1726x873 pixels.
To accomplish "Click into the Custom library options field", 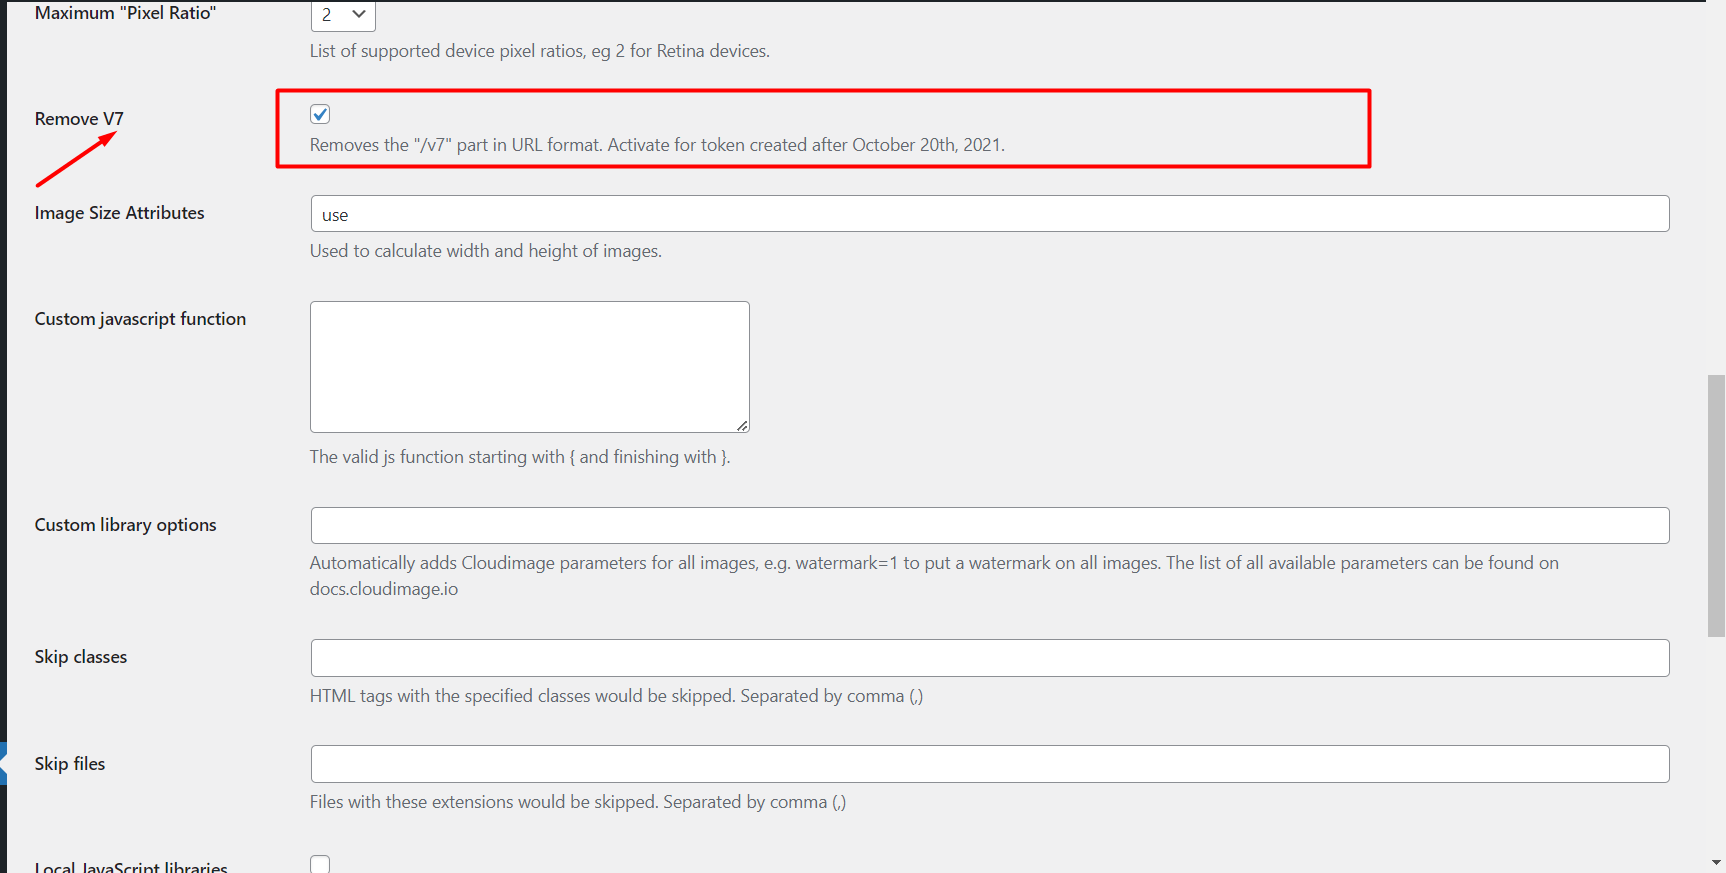I will coord(989,526).
